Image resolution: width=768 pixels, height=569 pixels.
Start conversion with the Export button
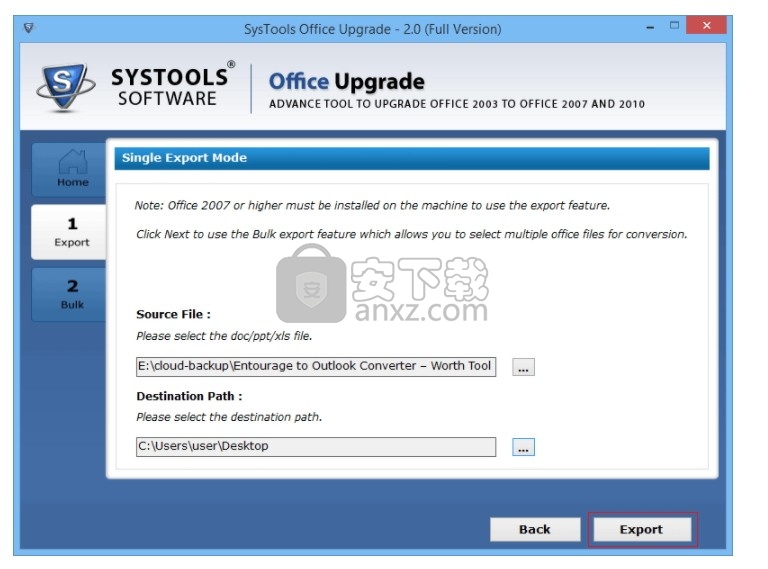(x=641, y=529)
